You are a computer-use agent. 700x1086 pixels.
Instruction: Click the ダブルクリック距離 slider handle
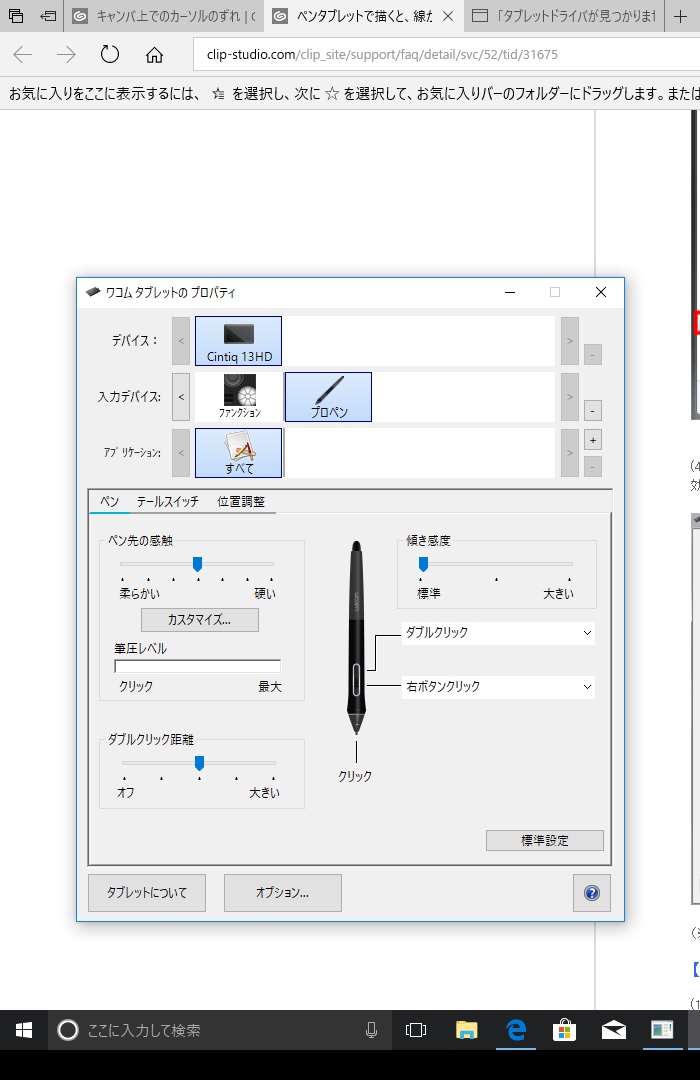point(199,763)
